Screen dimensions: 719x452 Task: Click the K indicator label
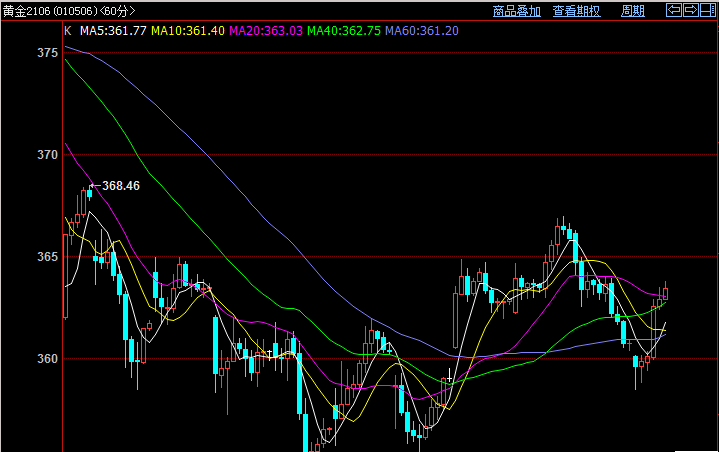[x=68, y=31]
